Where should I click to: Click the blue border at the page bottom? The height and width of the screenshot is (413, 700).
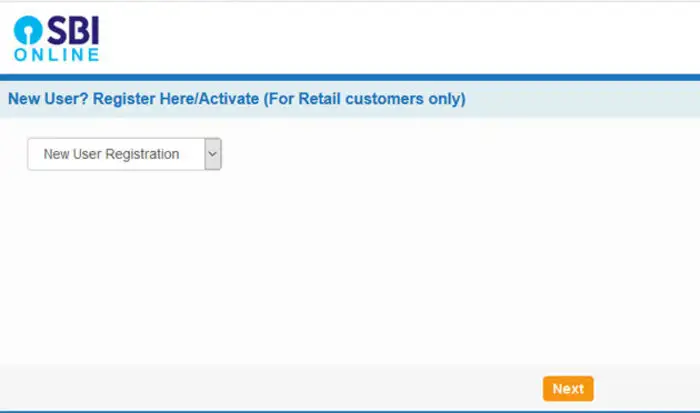[x=350, y=411]
